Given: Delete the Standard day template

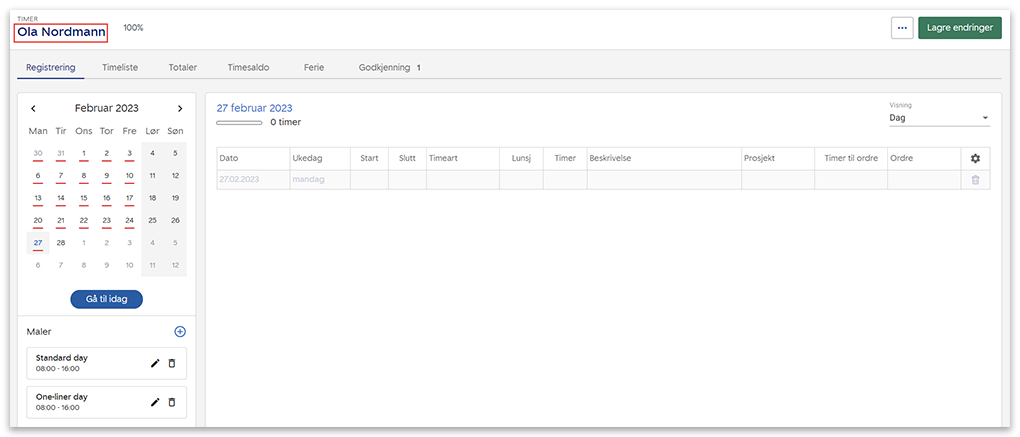Looking at the screenshot, I should point(172,363).
